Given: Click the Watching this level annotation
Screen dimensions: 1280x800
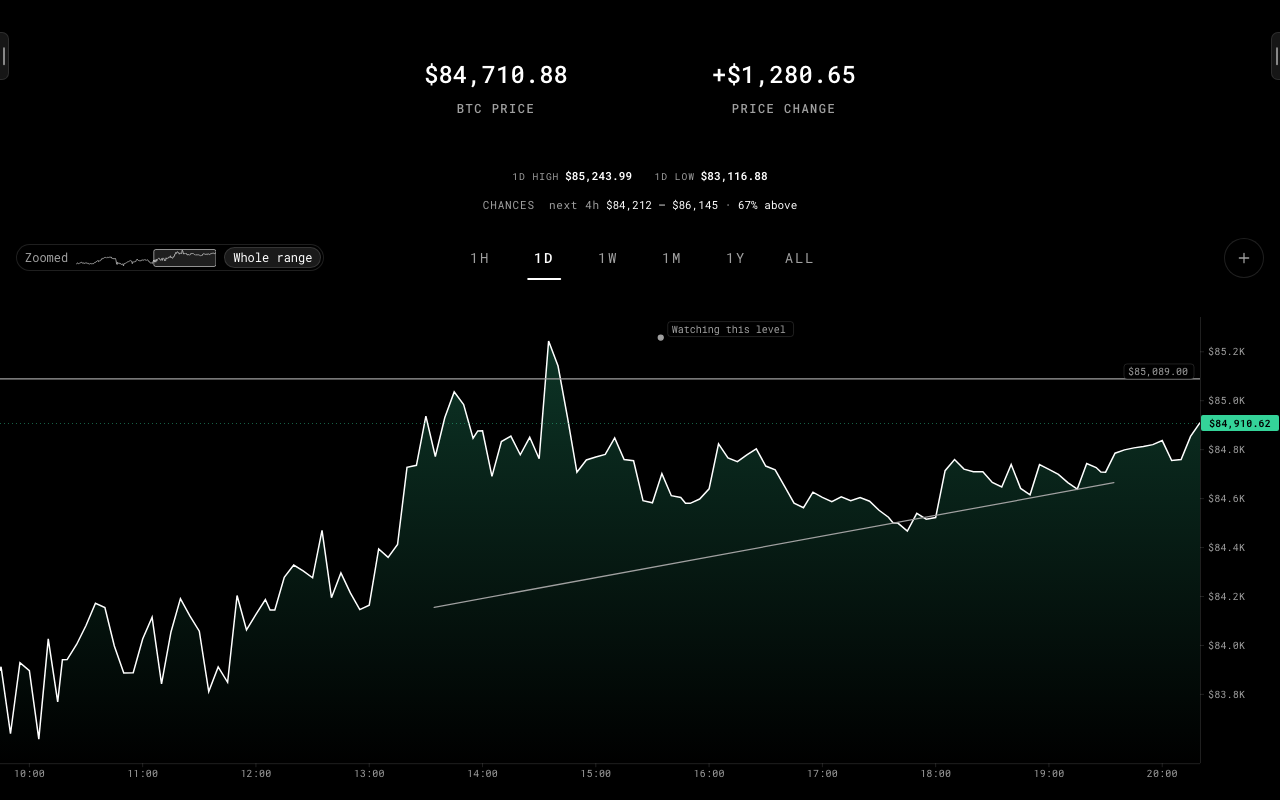Looking at the screenshot, I should (730, 329).
